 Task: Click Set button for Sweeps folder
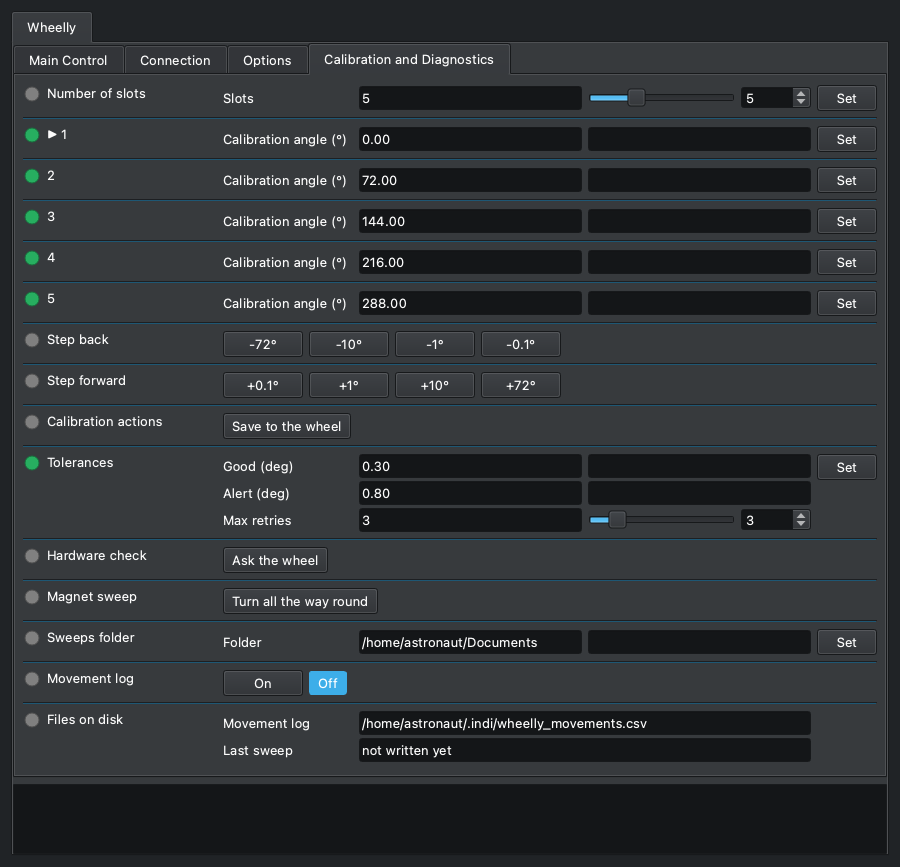click(846, 642)
